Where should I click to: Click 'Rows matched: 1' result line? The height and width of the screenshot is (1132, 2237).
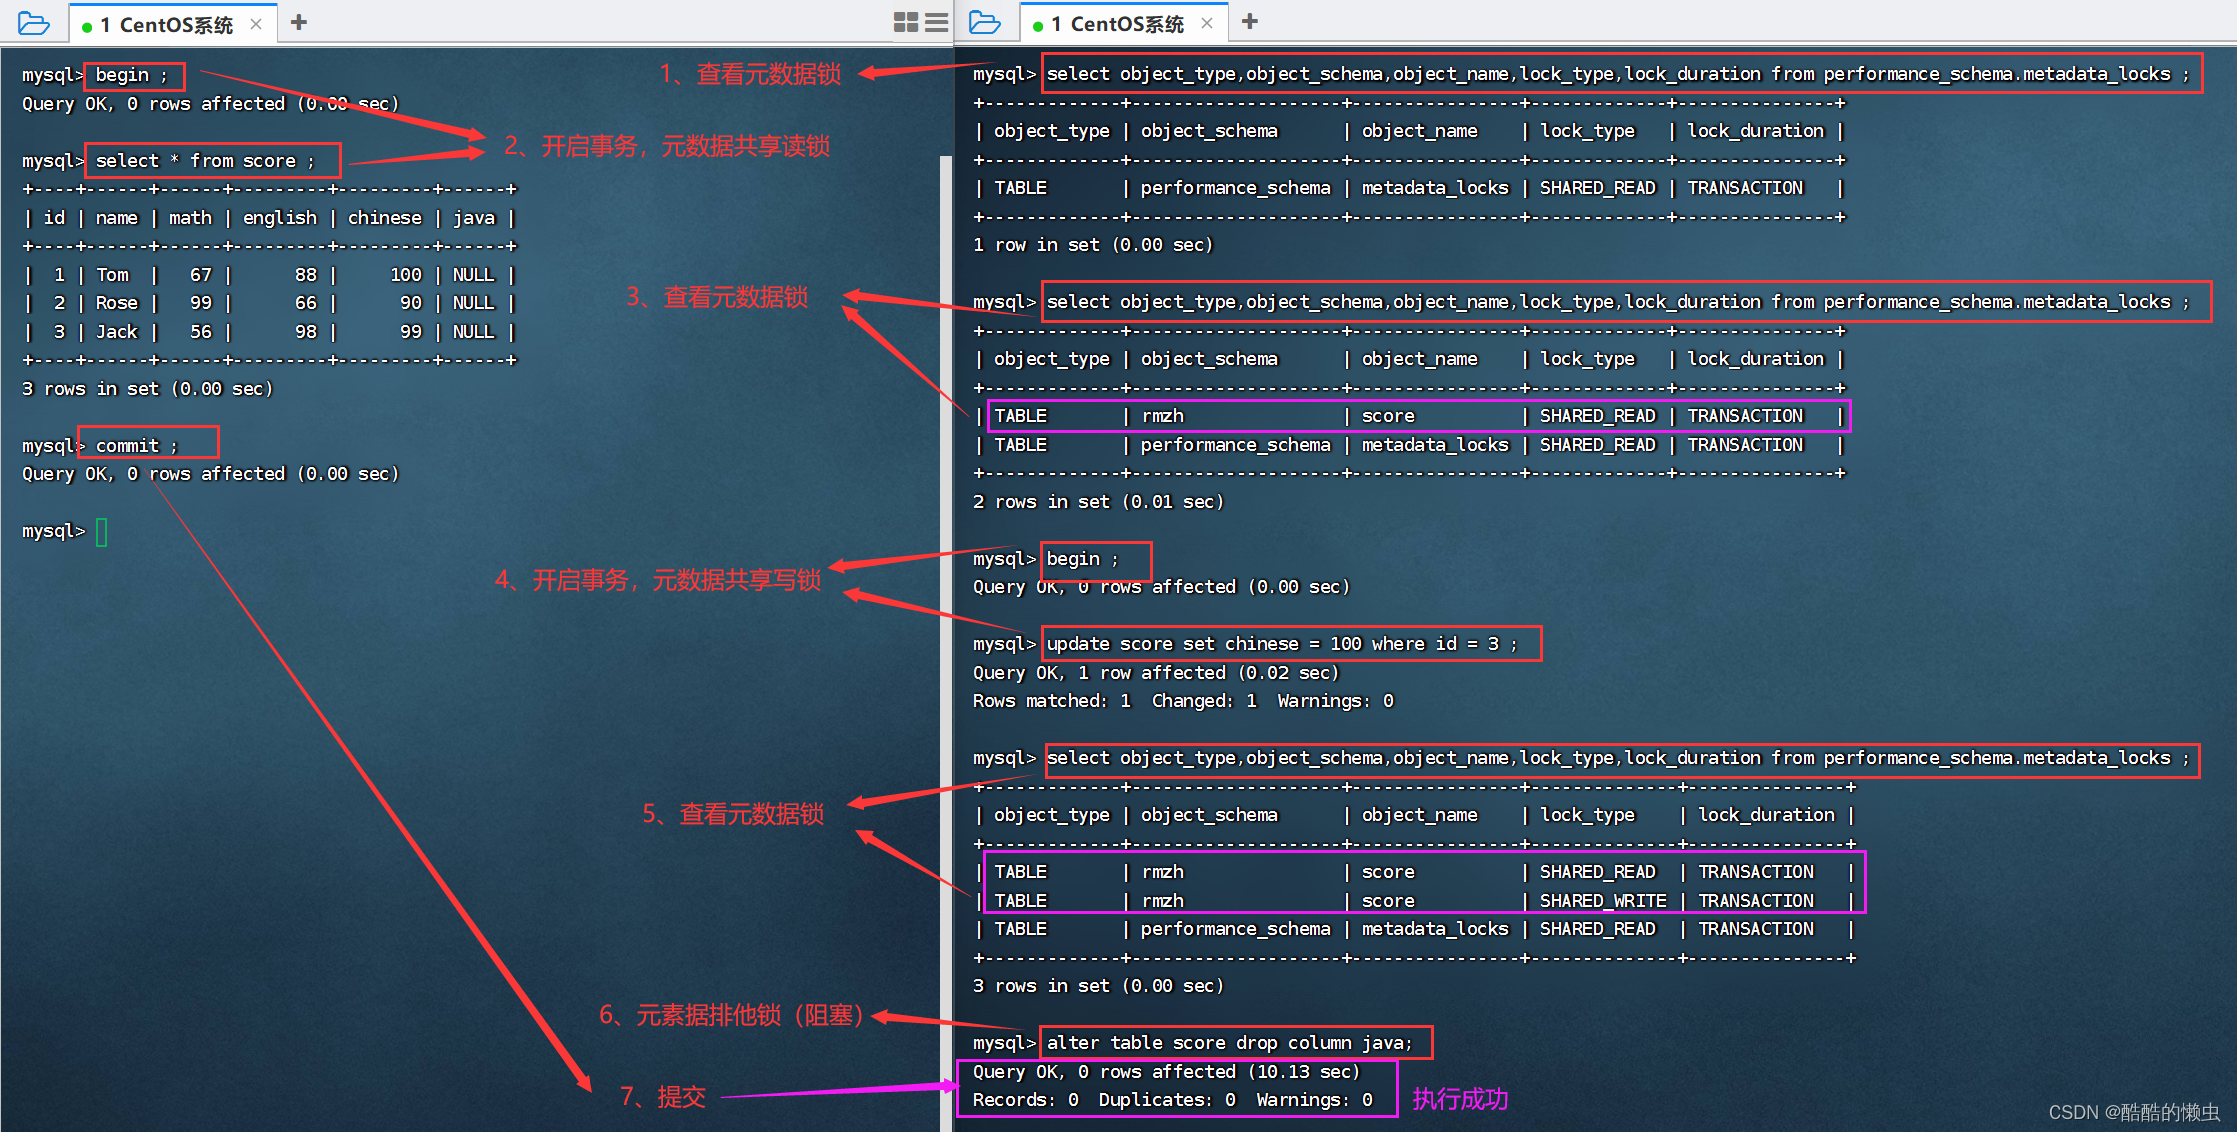1051,701
